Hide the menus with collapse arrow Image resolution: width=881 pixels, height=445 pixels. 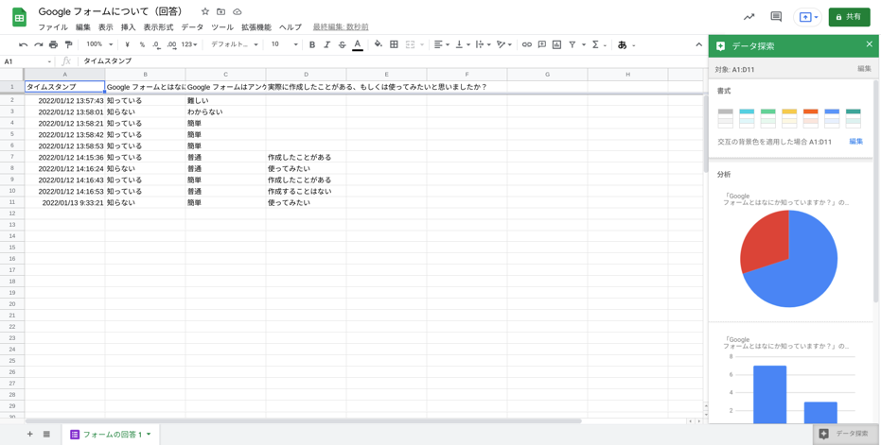699,44
